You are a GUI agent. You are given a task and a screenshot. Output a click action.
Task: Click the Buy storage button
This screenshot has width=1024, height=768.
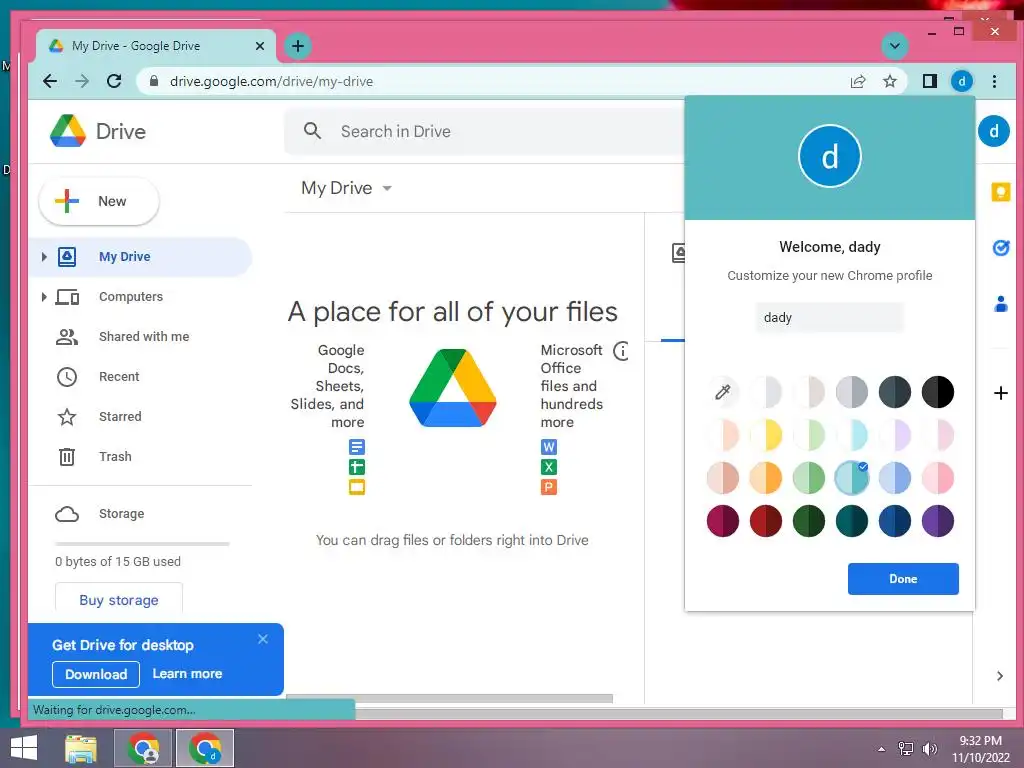[119, 600]
